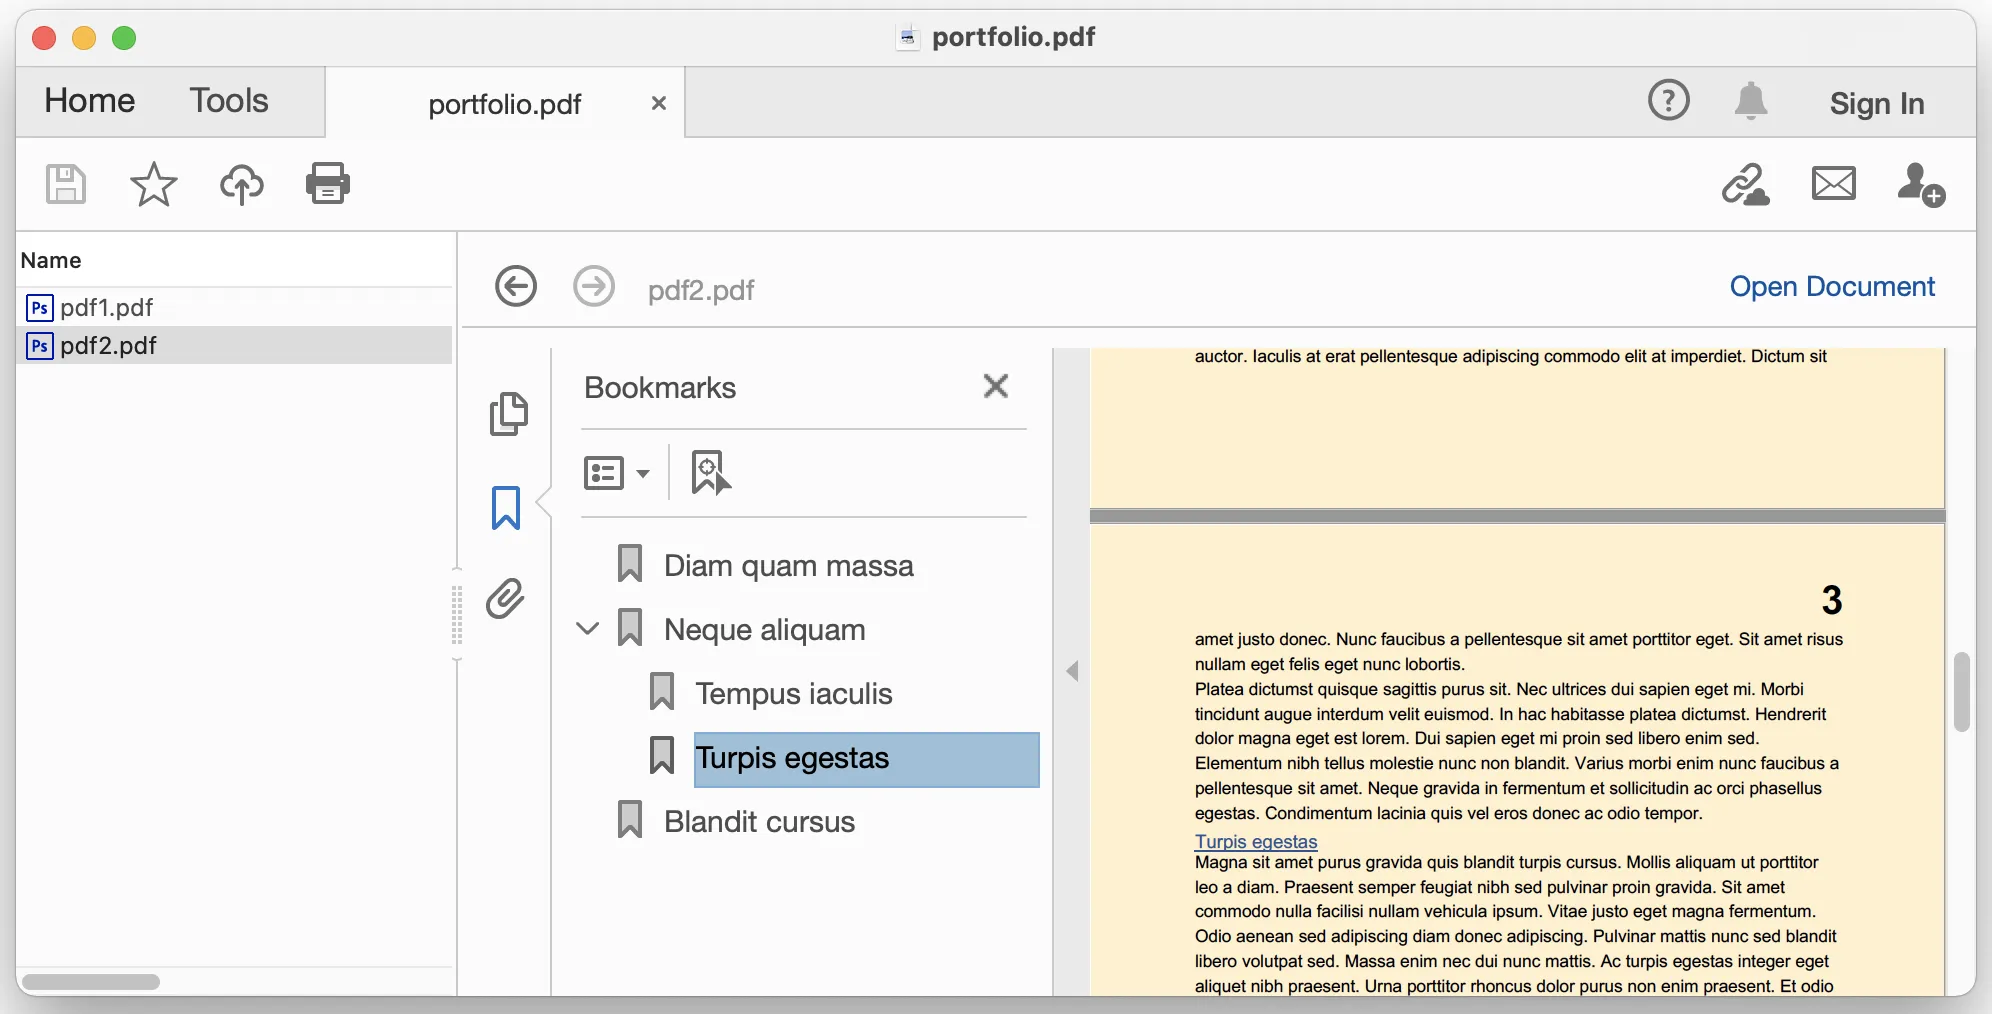The height and width of the screenshot is (1014, 1992).
Task: Add a new bookmark
Action: tap(710, 472)
